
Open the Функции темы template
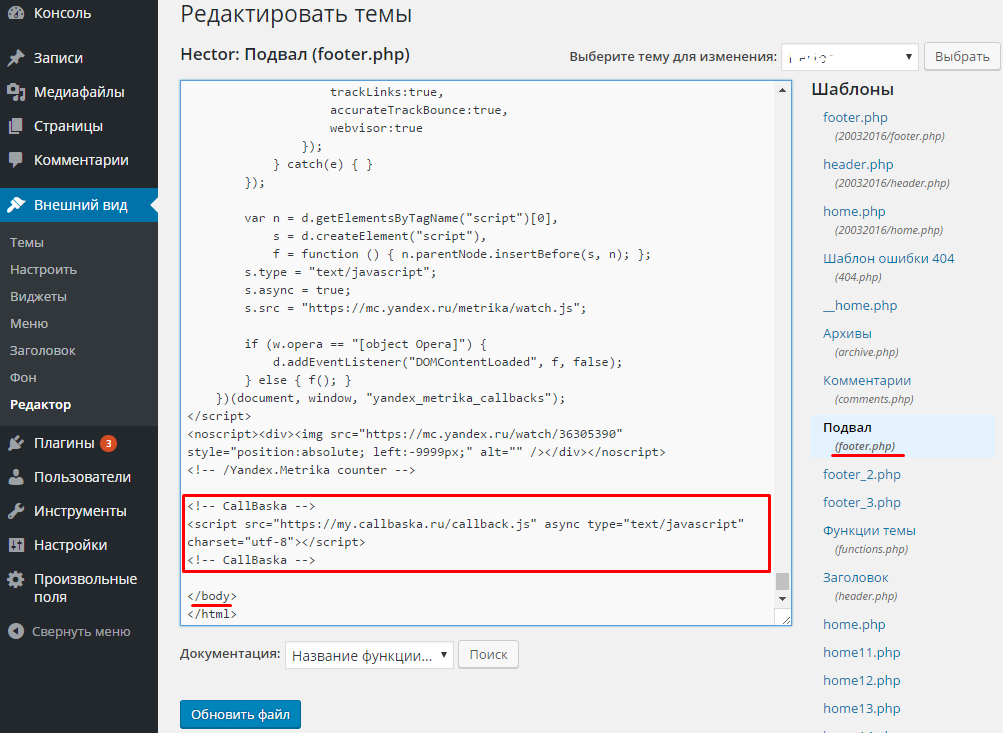pos(869,531)
